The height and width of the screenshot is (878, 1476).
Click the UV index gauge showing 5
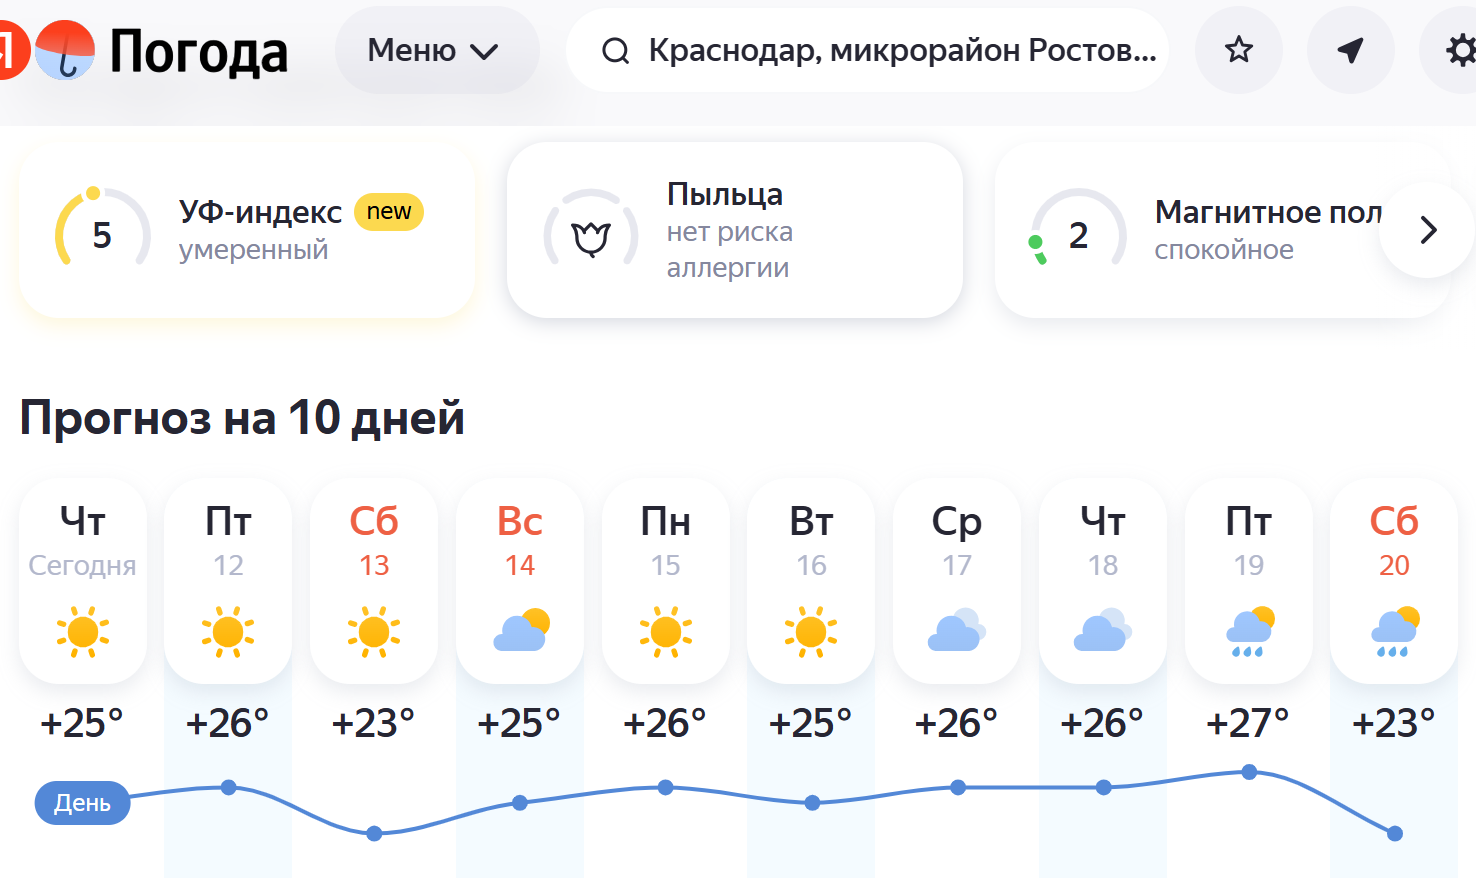pos(102,231)
